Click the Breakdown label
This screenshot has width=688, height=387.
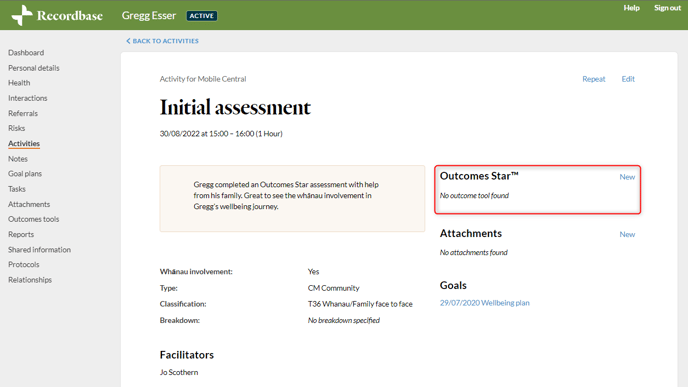pyautogui.click(x=179, y=320)
